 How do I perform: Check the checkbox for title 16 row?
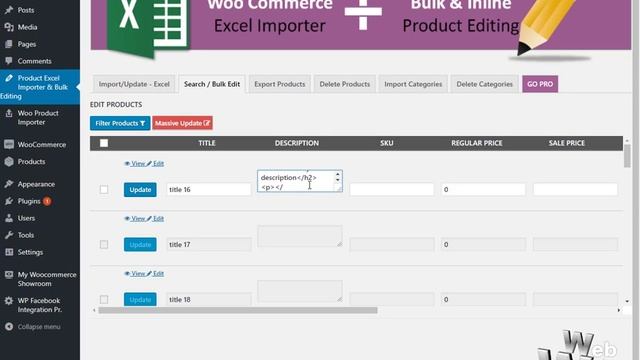pos(104,190)
